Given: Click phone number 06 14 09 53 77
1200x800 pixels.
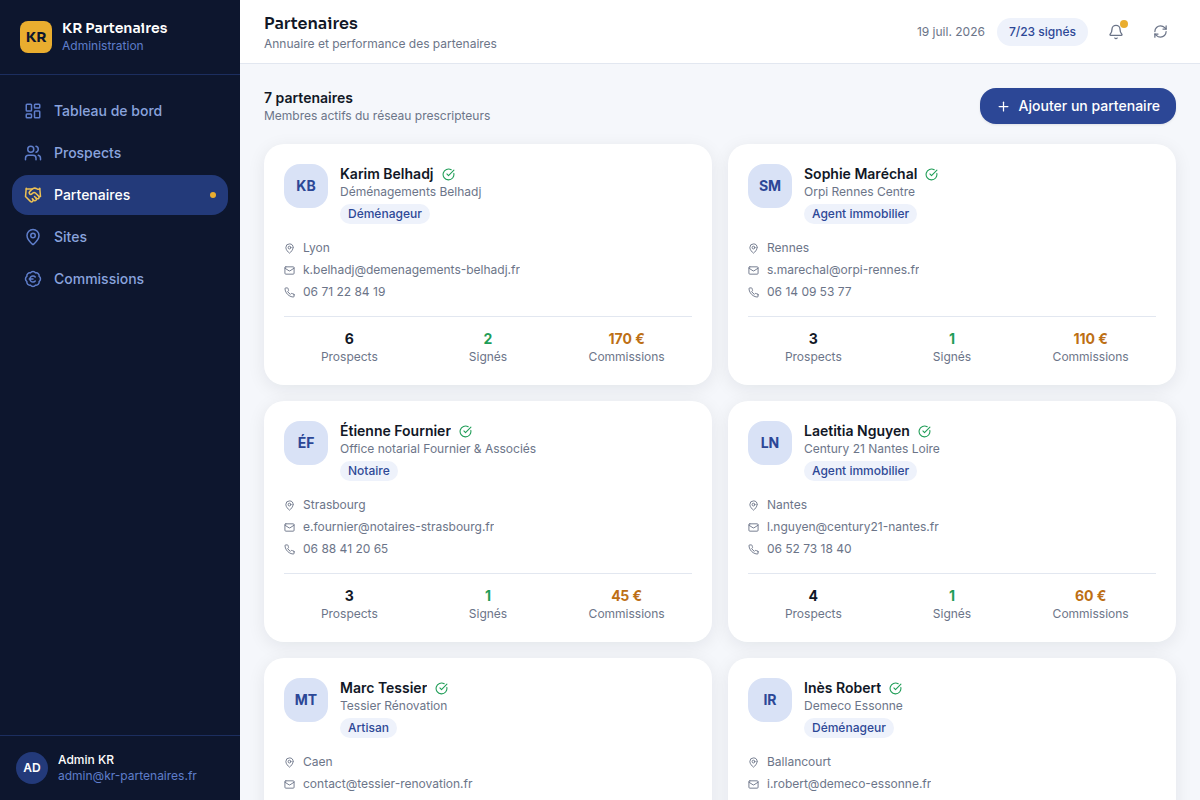Looking at the screenshot, I should [x=809, y=292].
